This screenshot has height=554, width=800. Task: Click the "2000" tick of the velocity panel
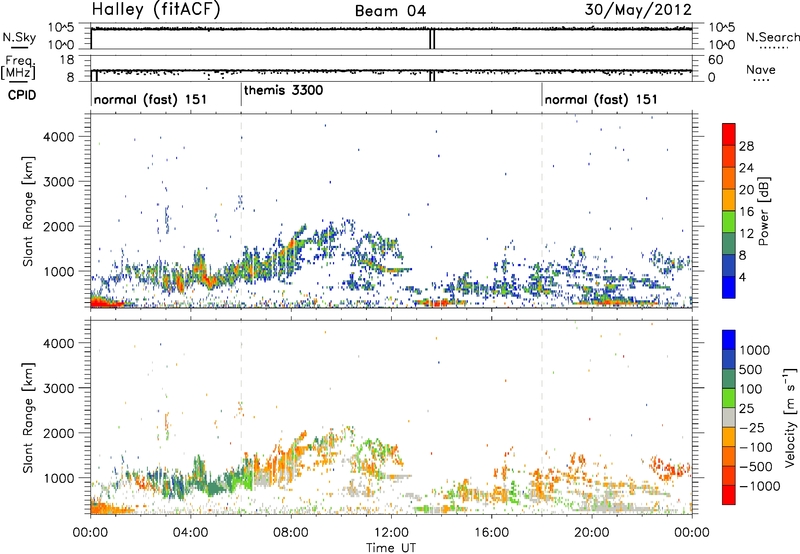click(58, 433)
